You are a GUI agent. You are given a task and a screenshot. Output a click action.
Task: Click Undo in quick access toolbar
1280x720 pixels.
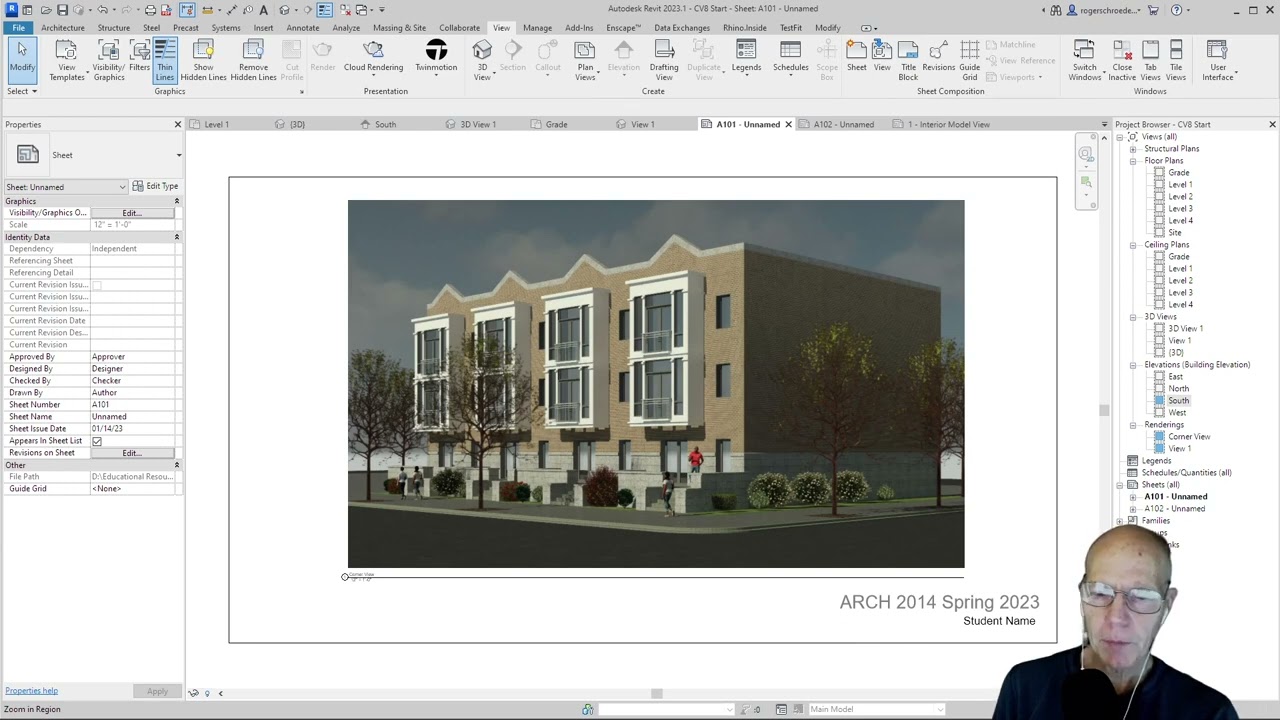coord(102,10)
